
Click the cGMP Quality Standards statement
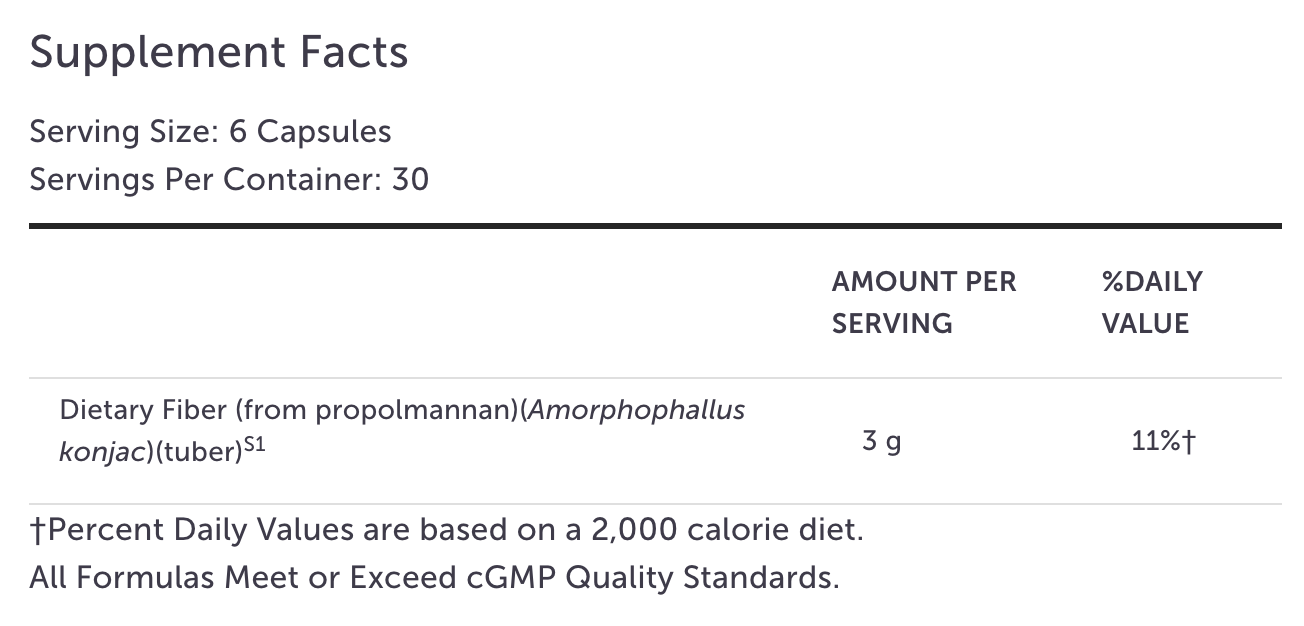(x=434, y=578)
